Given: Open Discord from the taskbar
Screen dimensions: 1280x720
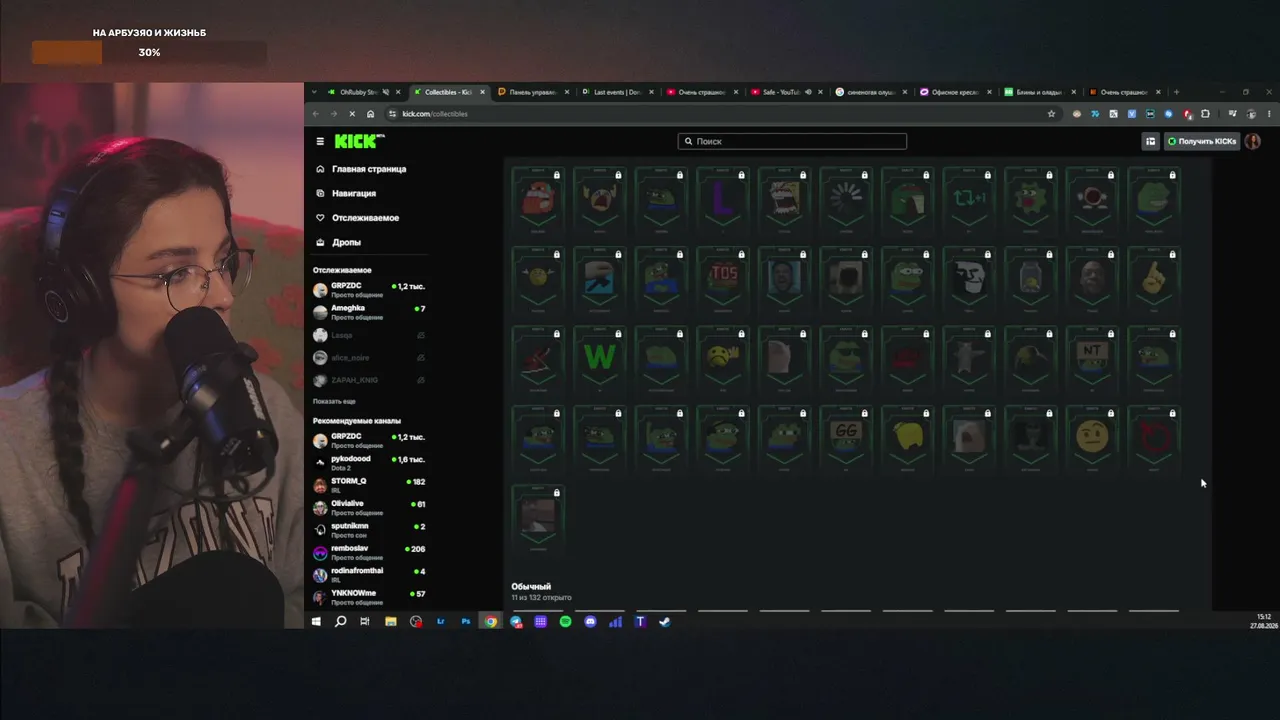Looking at the screenshot, I should (x=590, y=621).
